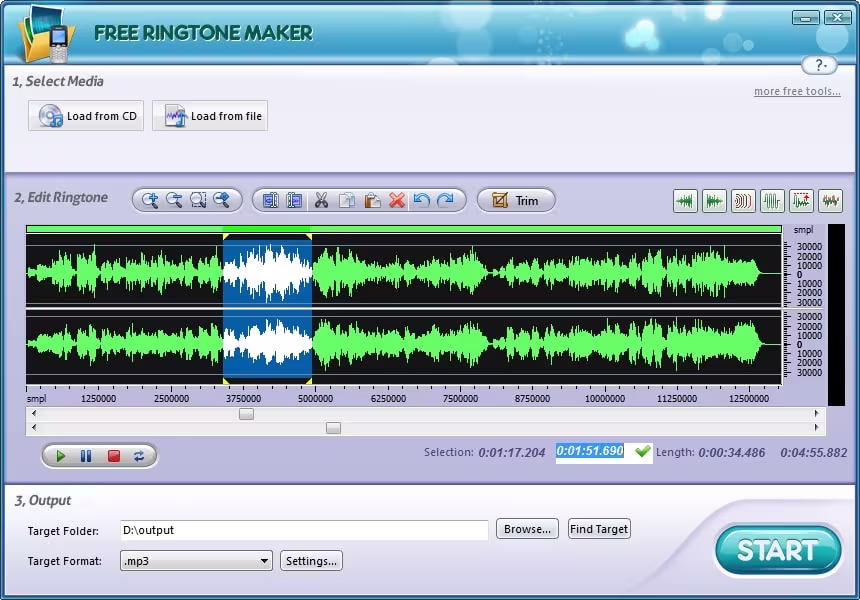Open the help question mark menu
The width and height of the screenshot is (860, 600).
[819, 65]
